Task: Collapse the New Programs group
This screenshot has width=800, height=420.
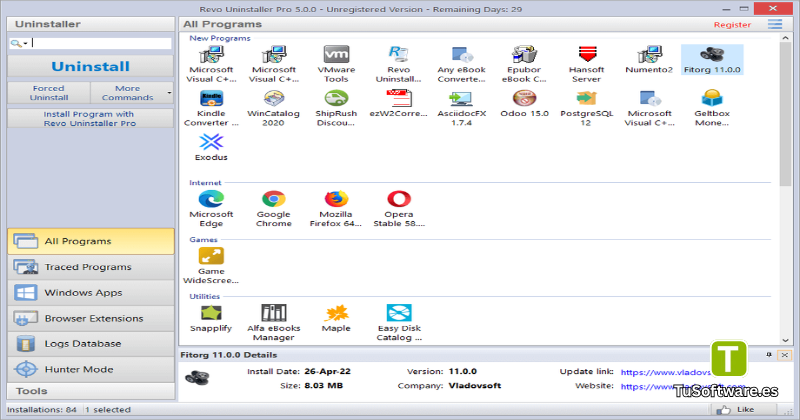Action: (x=219, y=38)
